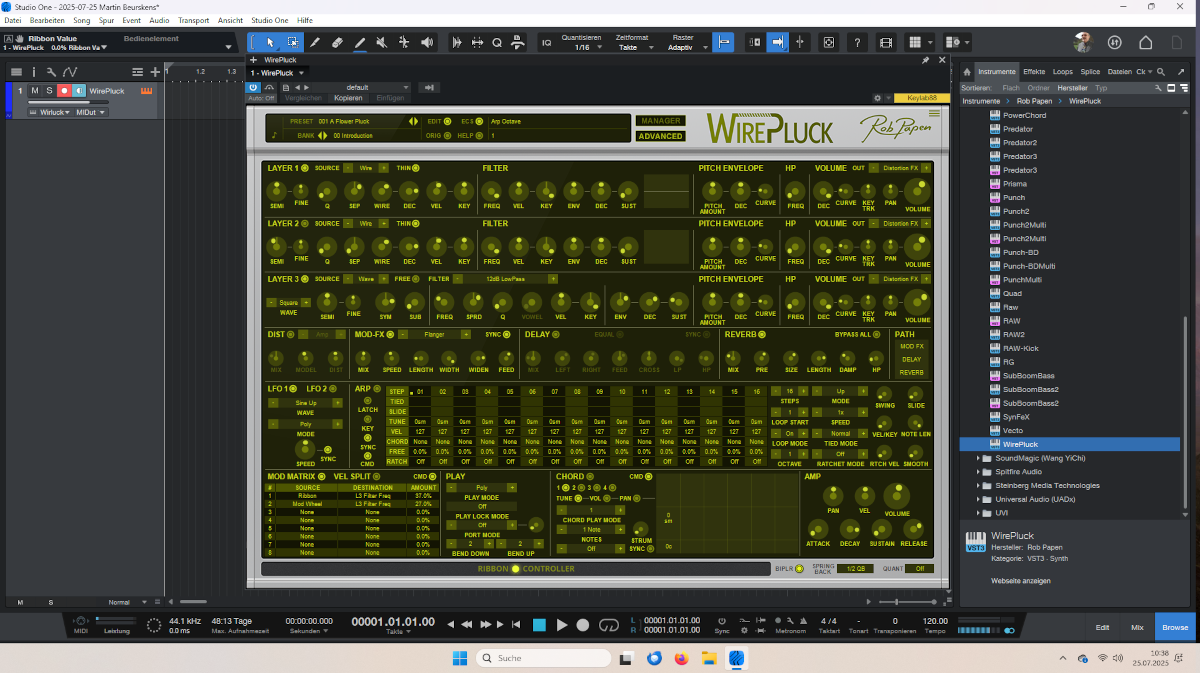Select the Range selection tool
This screenshot has width=1200, height=673.
tap(292, 42)
